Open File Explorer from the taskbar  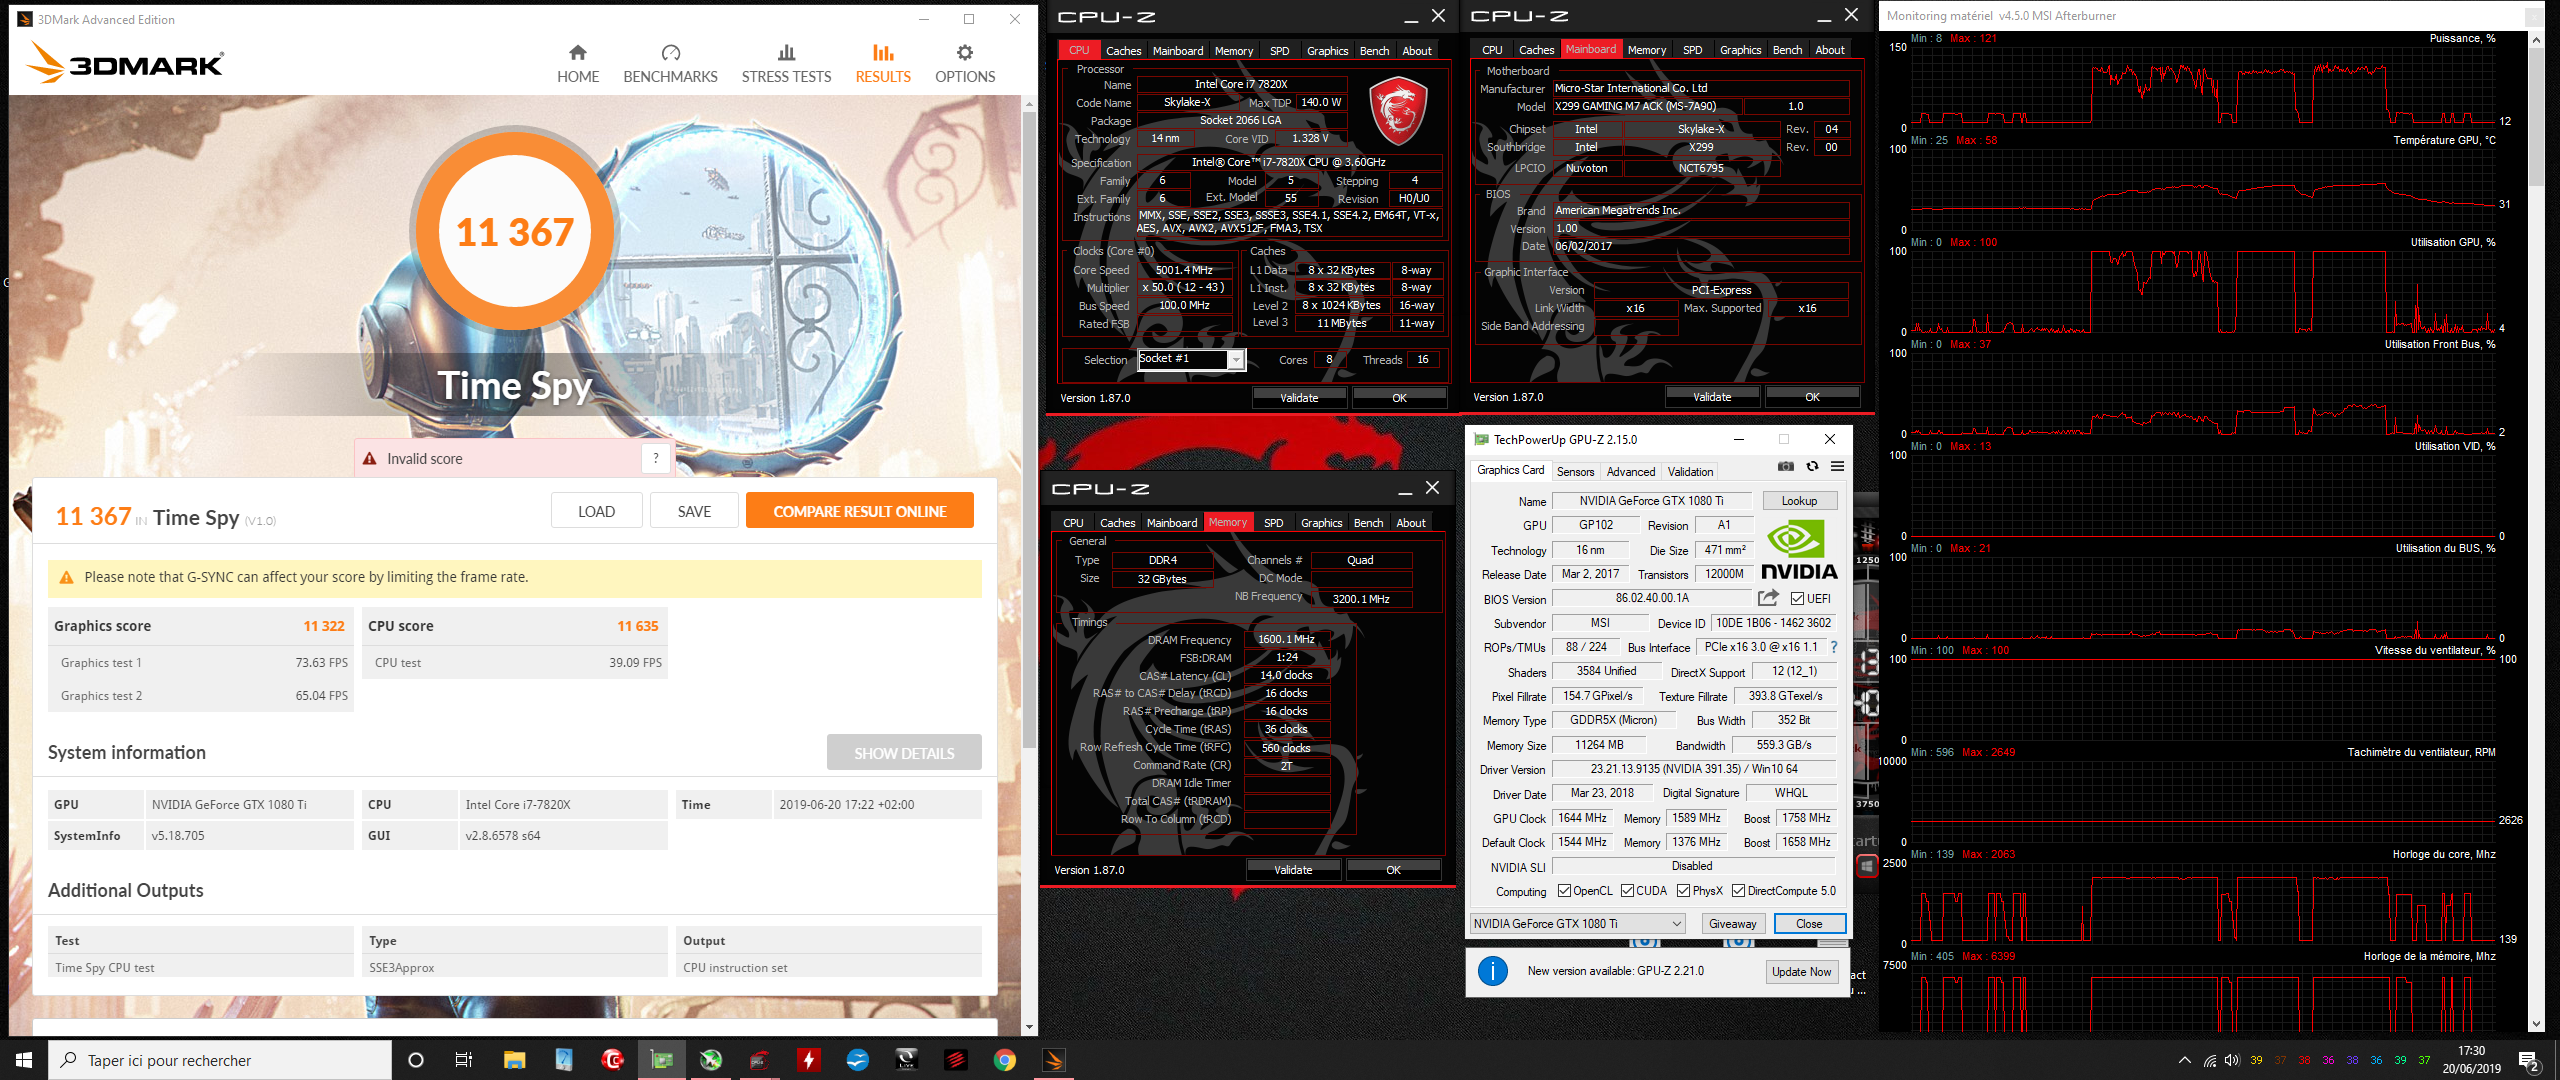tap(514, 1060)
